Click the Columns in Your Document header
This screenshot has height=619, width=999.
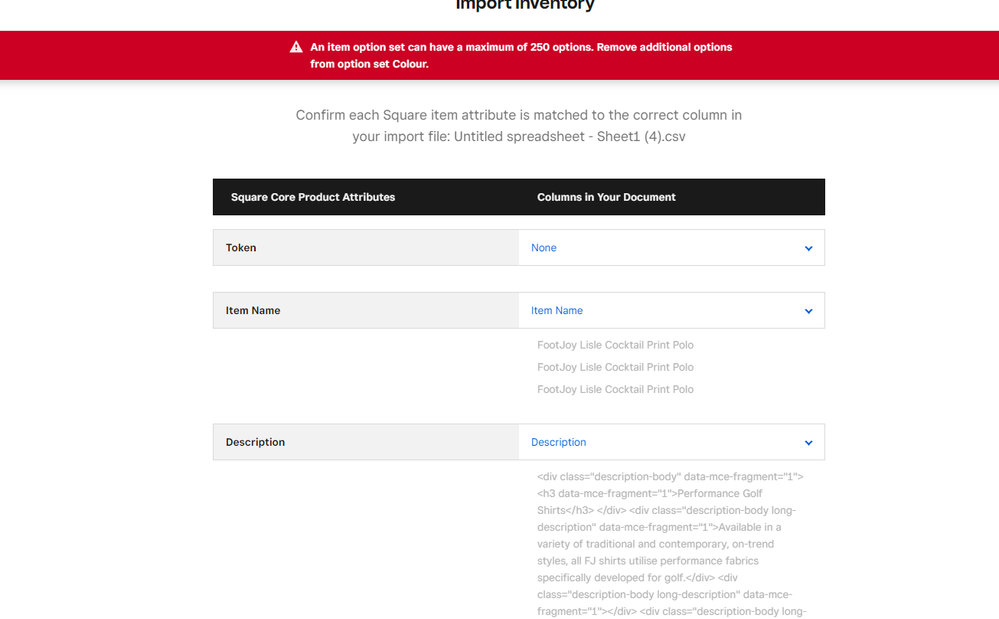click(606, 197)
